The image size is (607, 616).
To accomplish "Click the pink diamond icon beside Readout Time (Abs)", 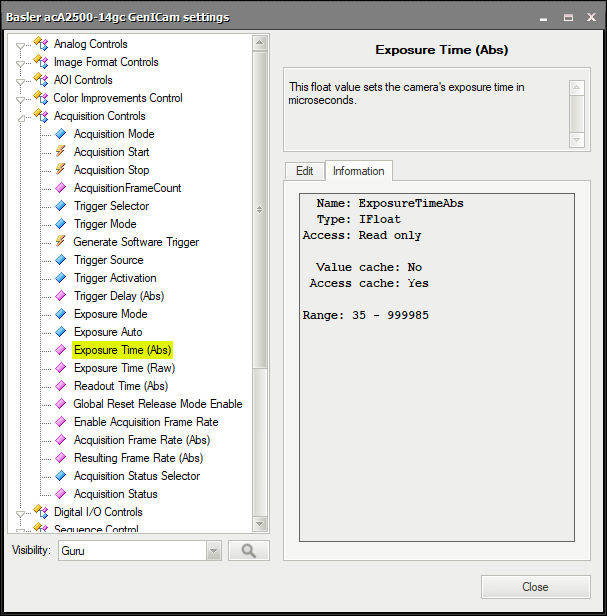I will pos(61,386).
